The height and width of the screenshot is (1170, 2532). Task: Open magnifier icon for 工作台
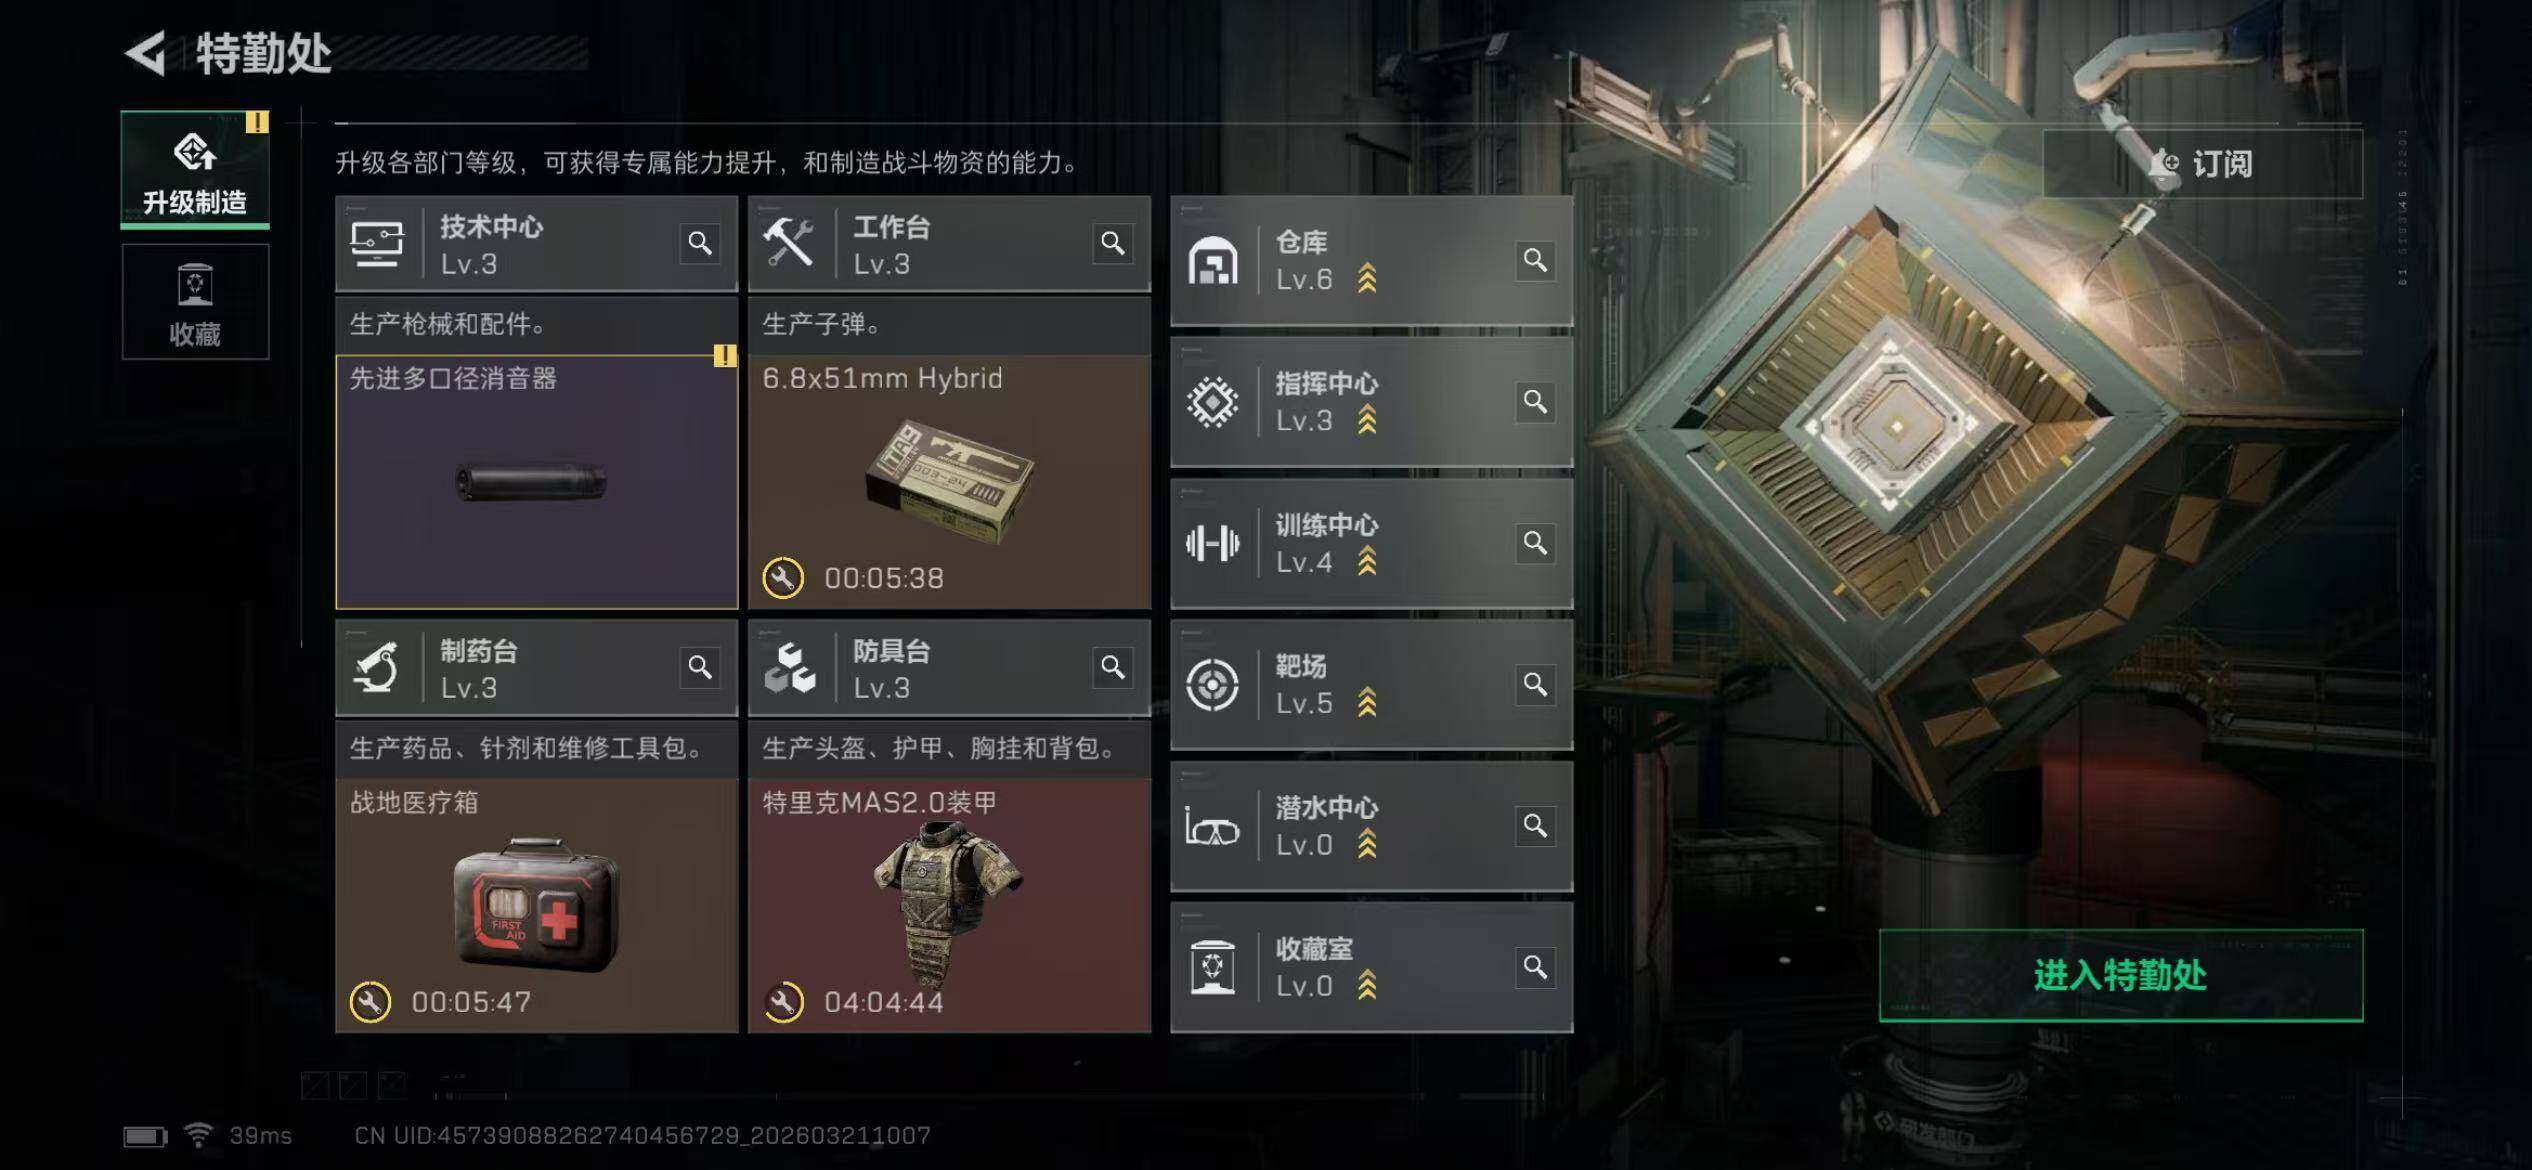(x=1113, y=243)
